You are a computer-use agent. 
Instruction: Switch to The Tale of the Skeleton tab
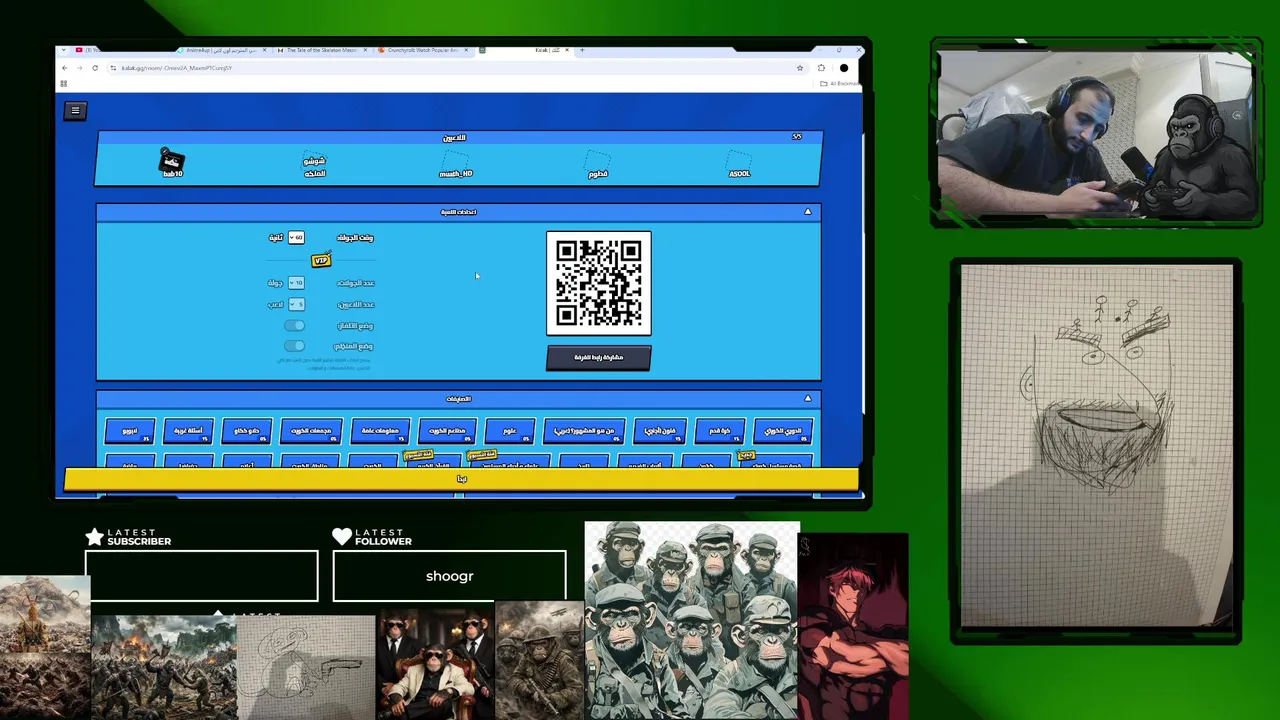[320, 50]
